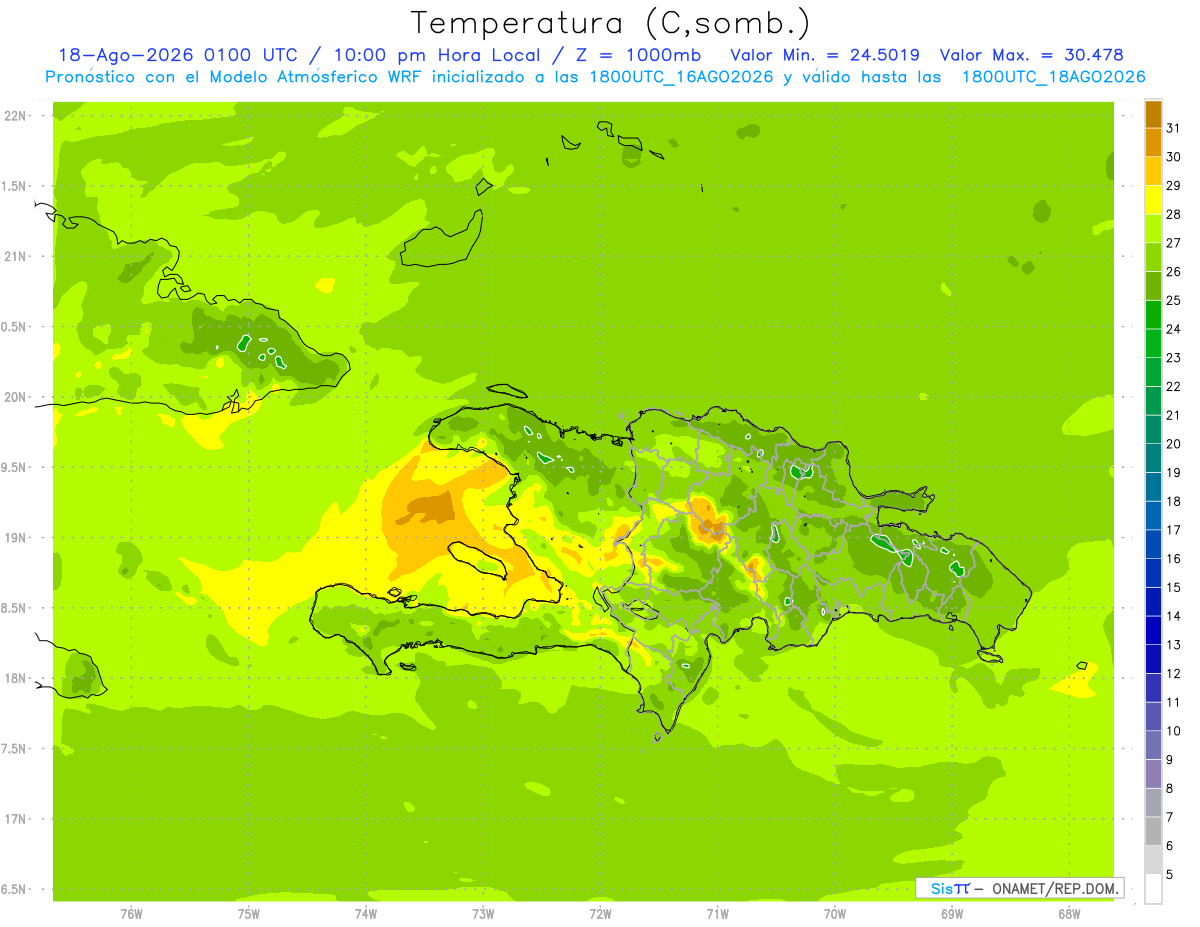This screenshot has height=927, width=1200.
Task: Click 'Valor Max. = 30.478' value
Action: tap(1031, 55)
